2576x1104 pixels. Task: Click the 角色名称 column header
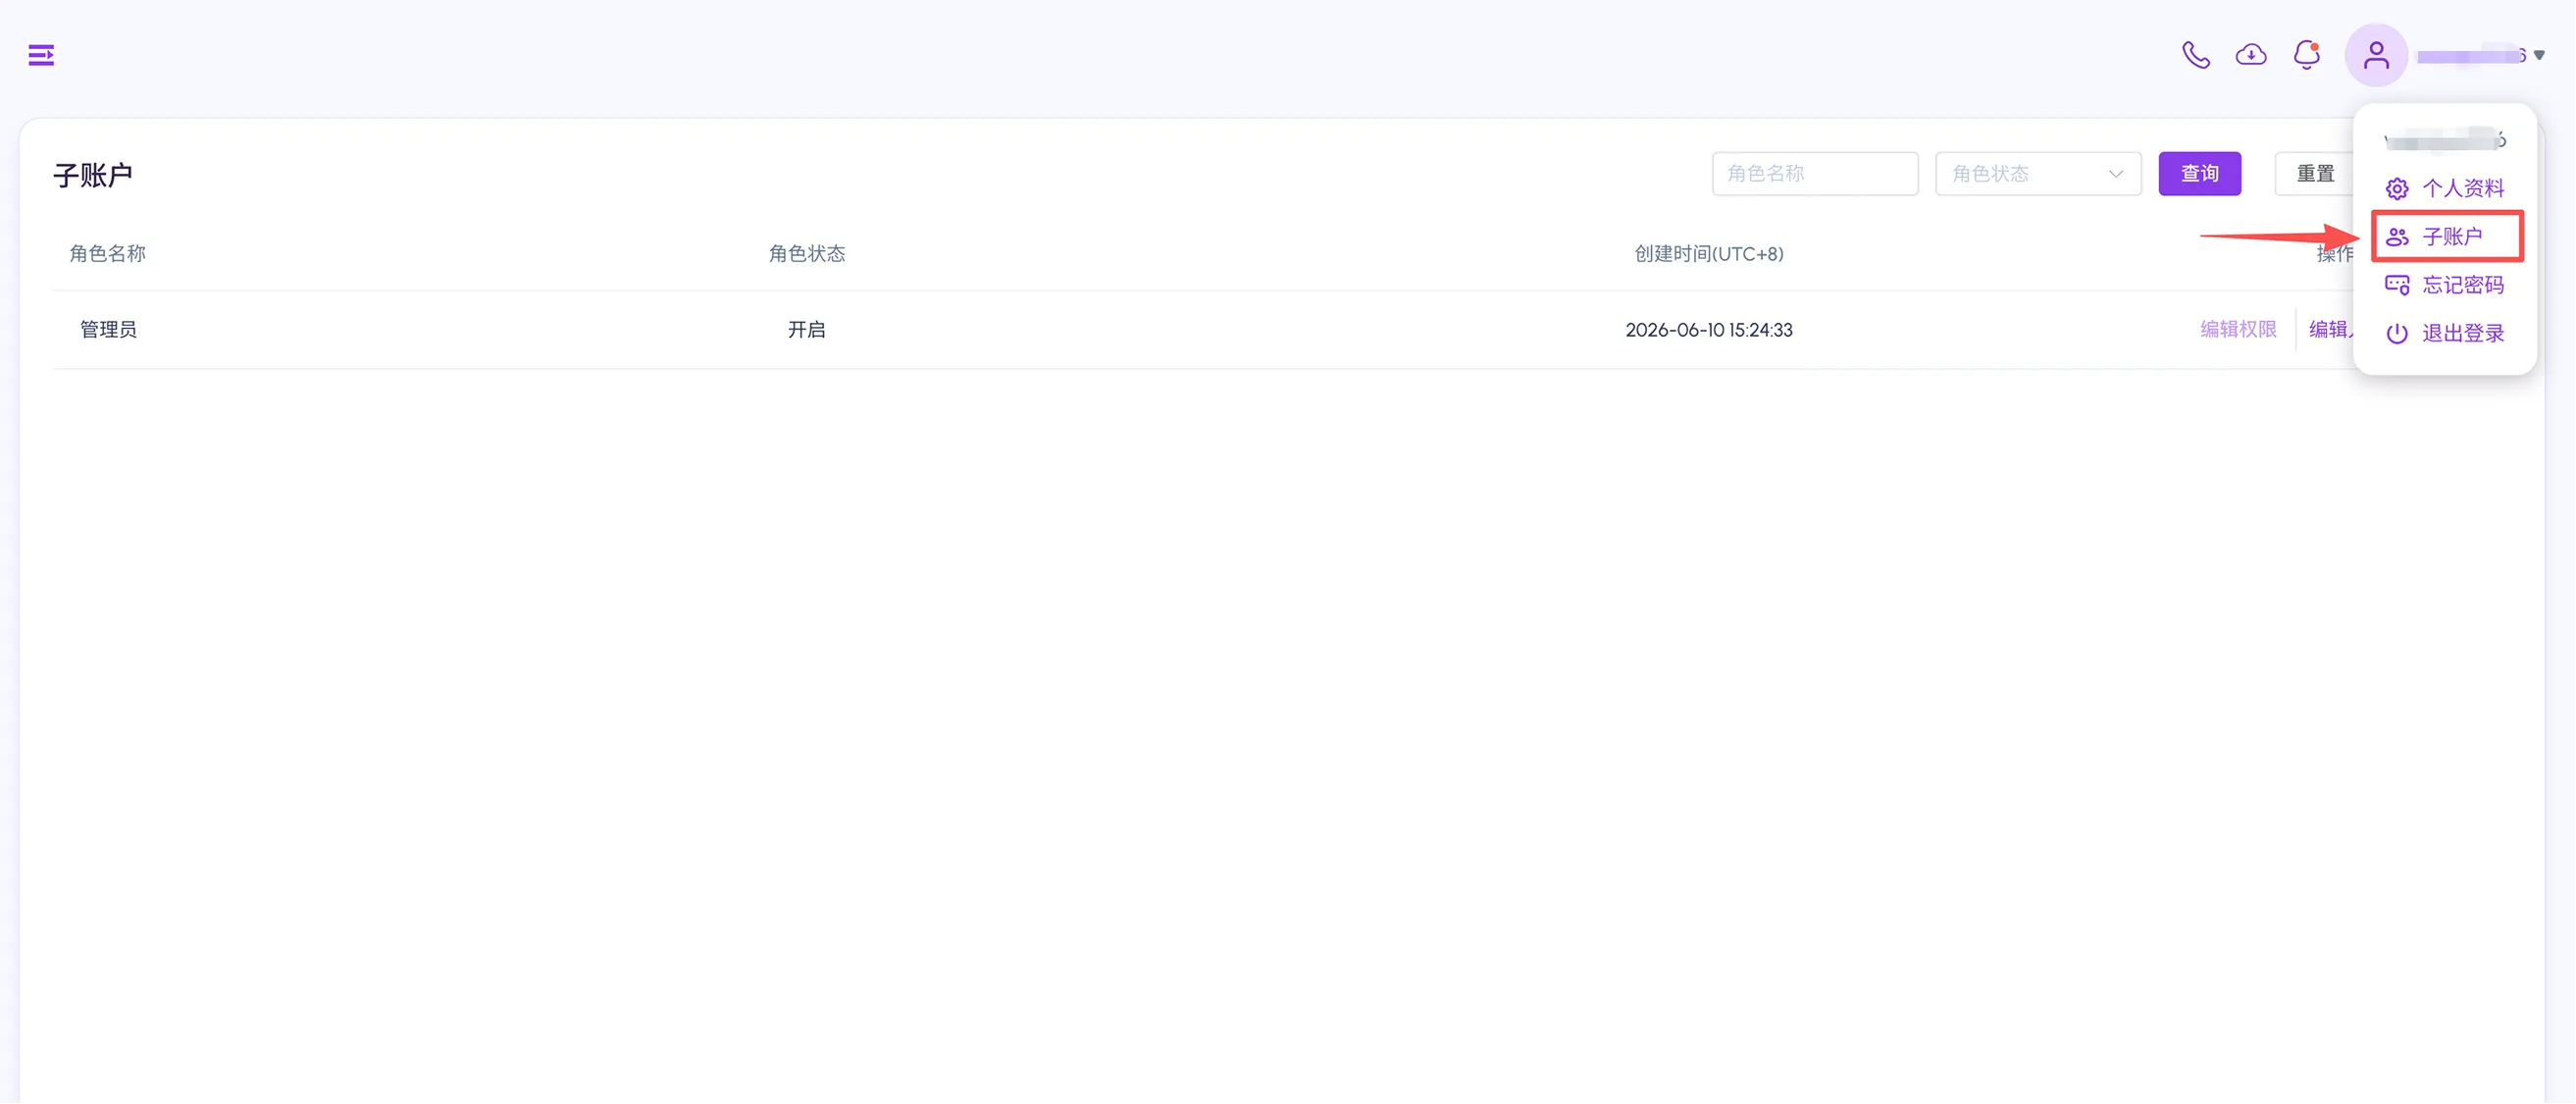[x=107, y=254]
